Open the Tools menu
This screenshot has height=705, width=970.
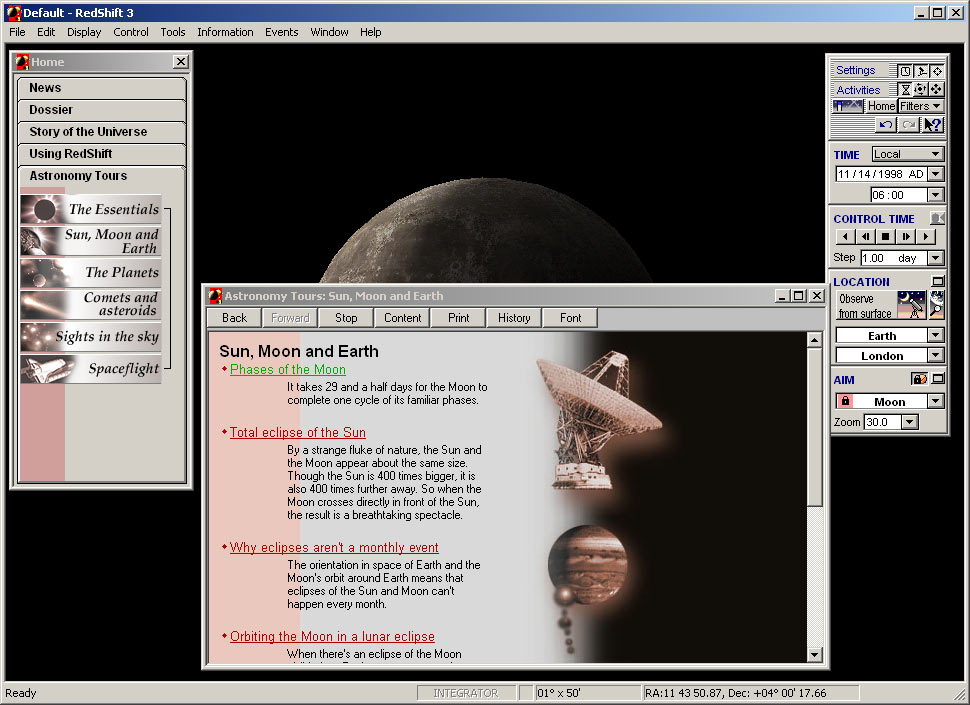[x=173, y=32]
